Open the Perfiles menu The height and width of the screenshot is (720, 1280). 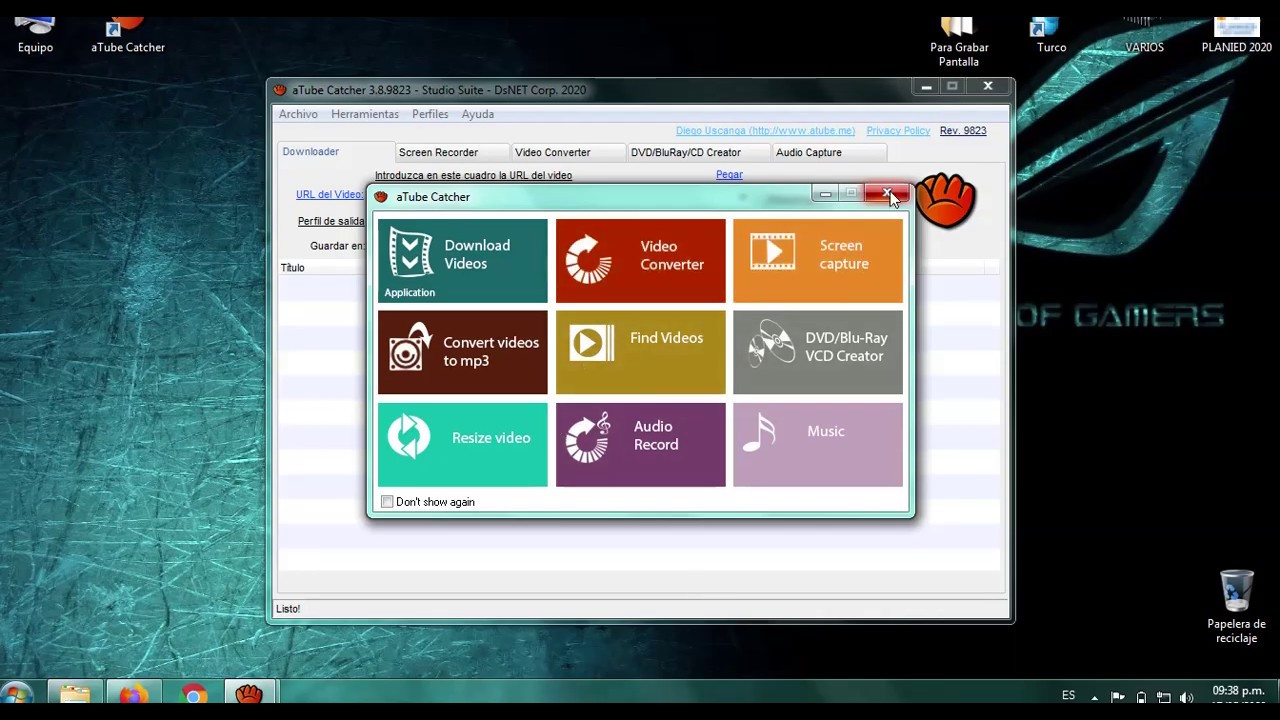tap(430, 114)
